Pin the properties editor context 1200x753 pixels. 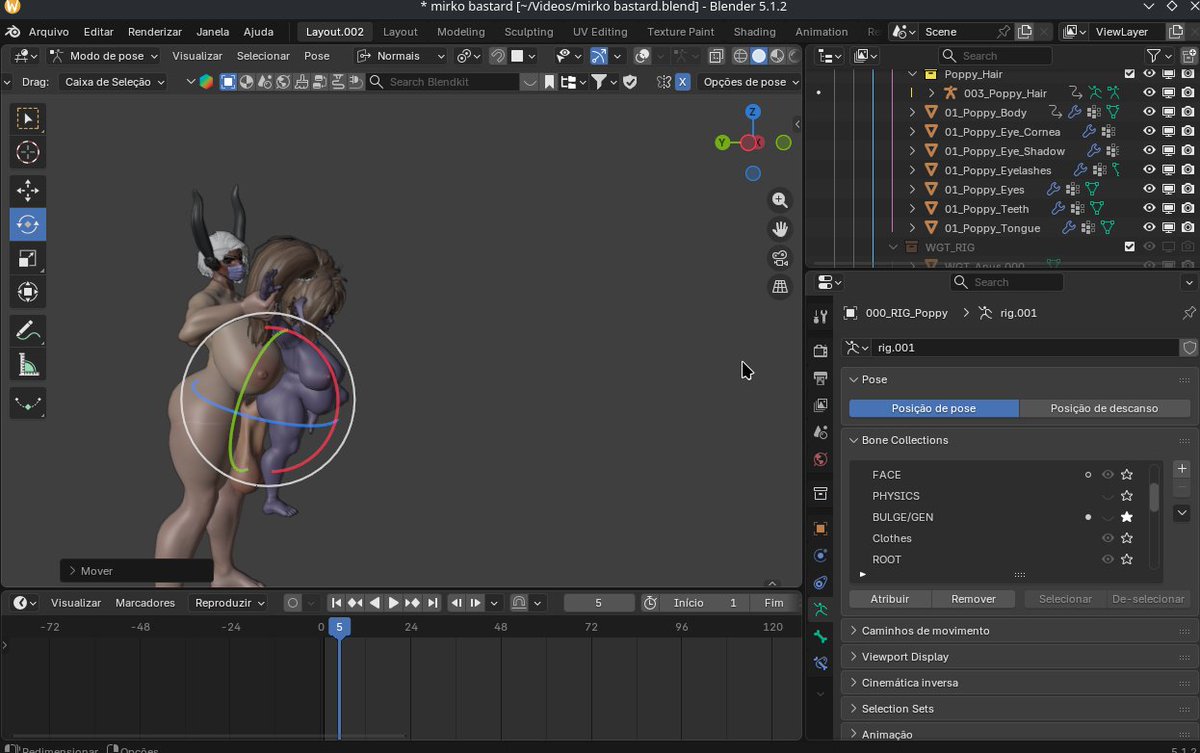pos(1188,313)
